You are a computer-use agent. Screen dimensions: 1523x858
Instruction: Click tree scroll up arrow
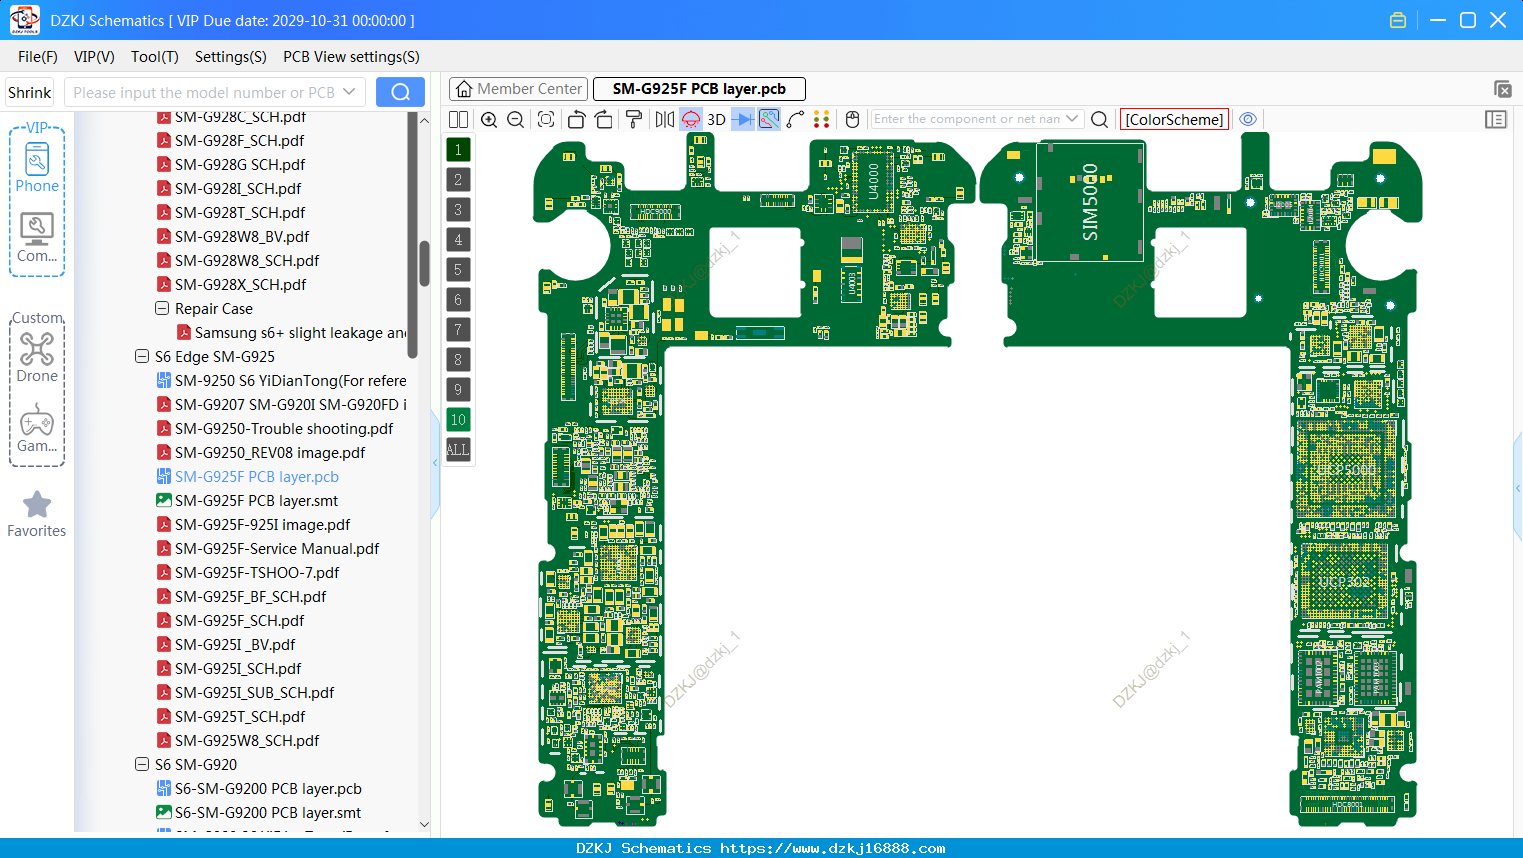point(424,120)
